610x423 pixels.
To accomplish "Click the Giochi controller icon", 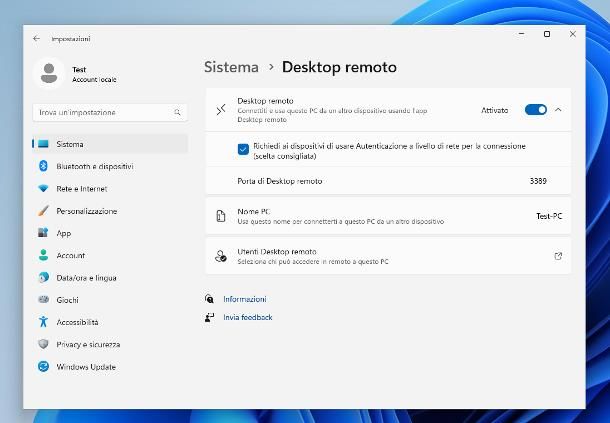I will point(43,300).
